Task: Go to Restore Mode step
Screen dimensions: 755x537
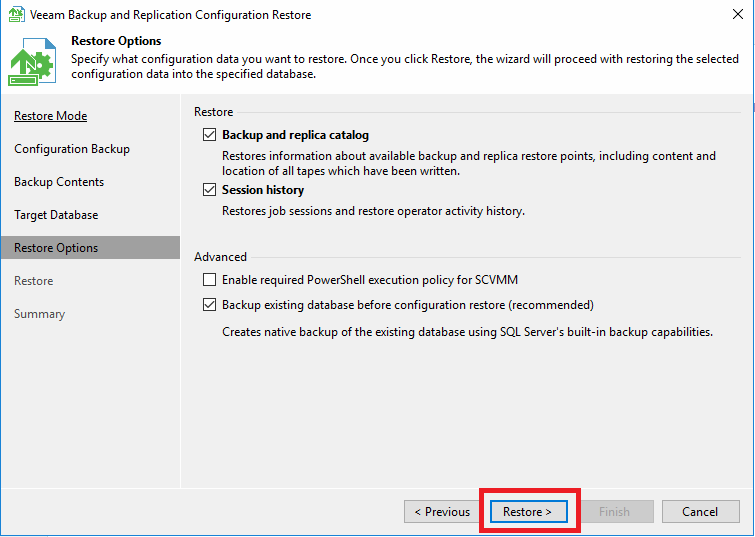Action: pos(51,116)
